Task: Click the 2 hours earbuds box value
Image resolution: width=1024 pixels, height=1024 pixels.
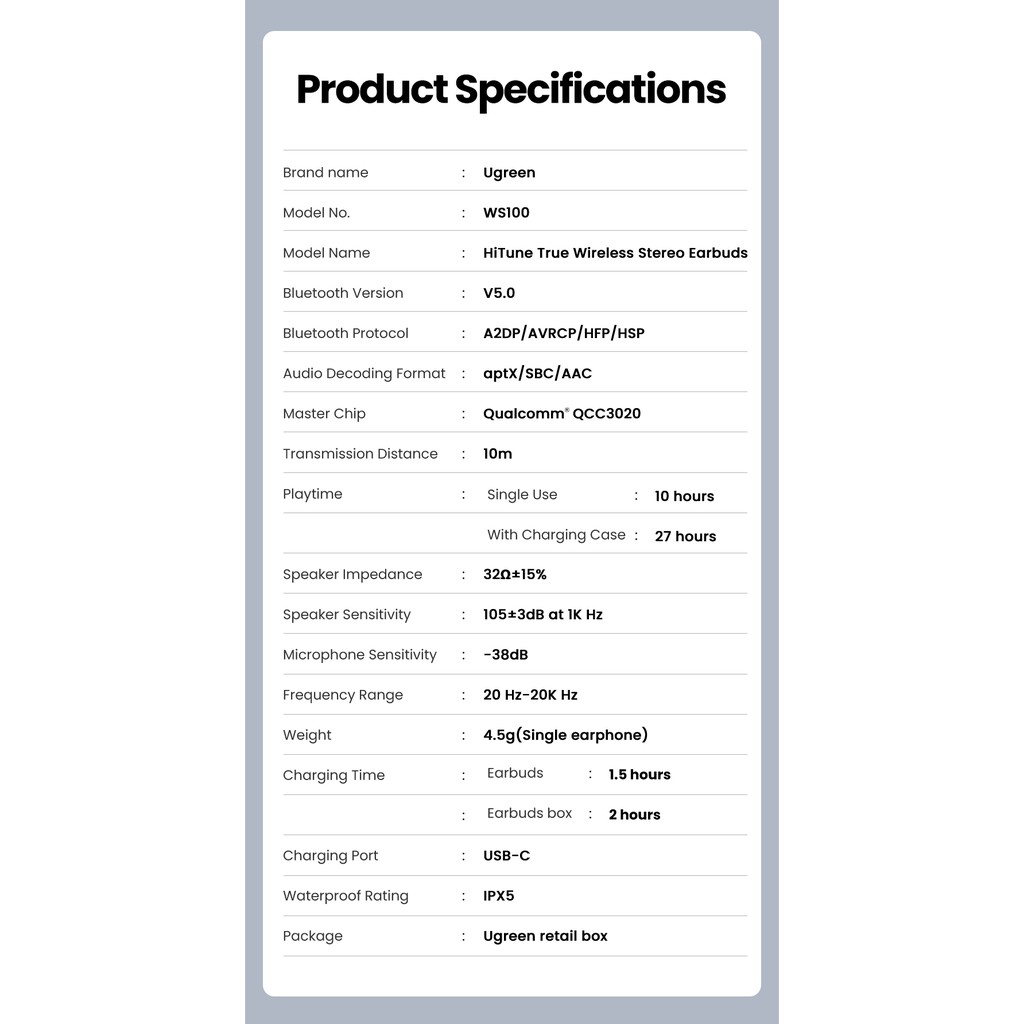Action: tap(634, 814)
